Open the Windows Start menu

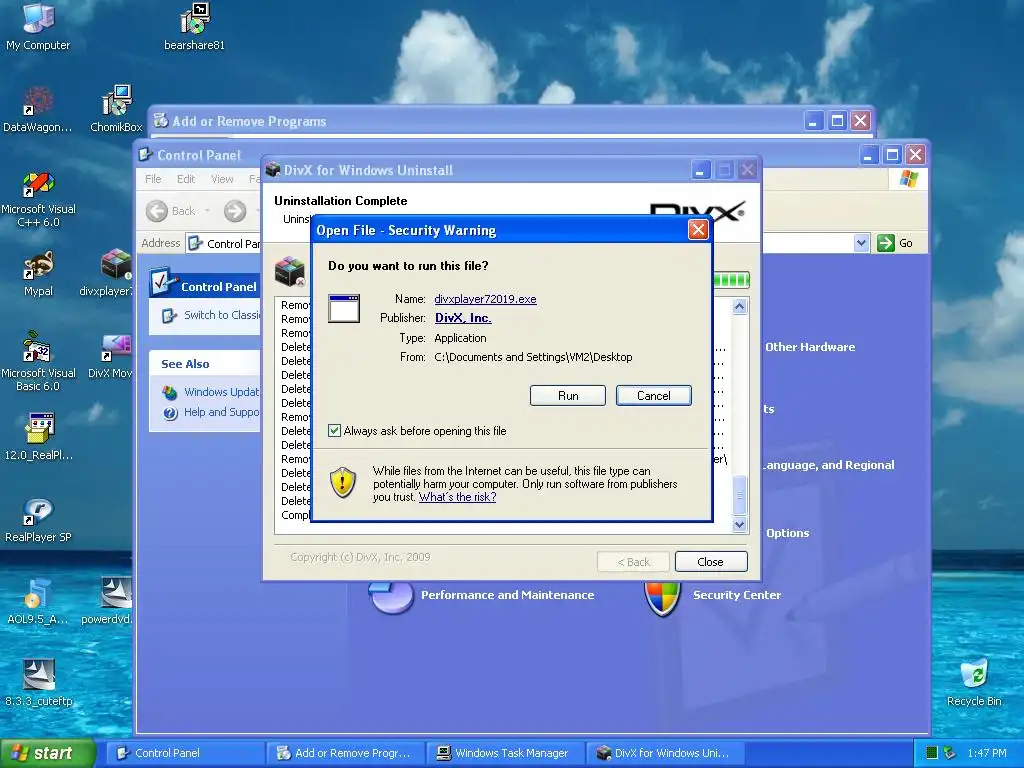click(x=47, y=753)
